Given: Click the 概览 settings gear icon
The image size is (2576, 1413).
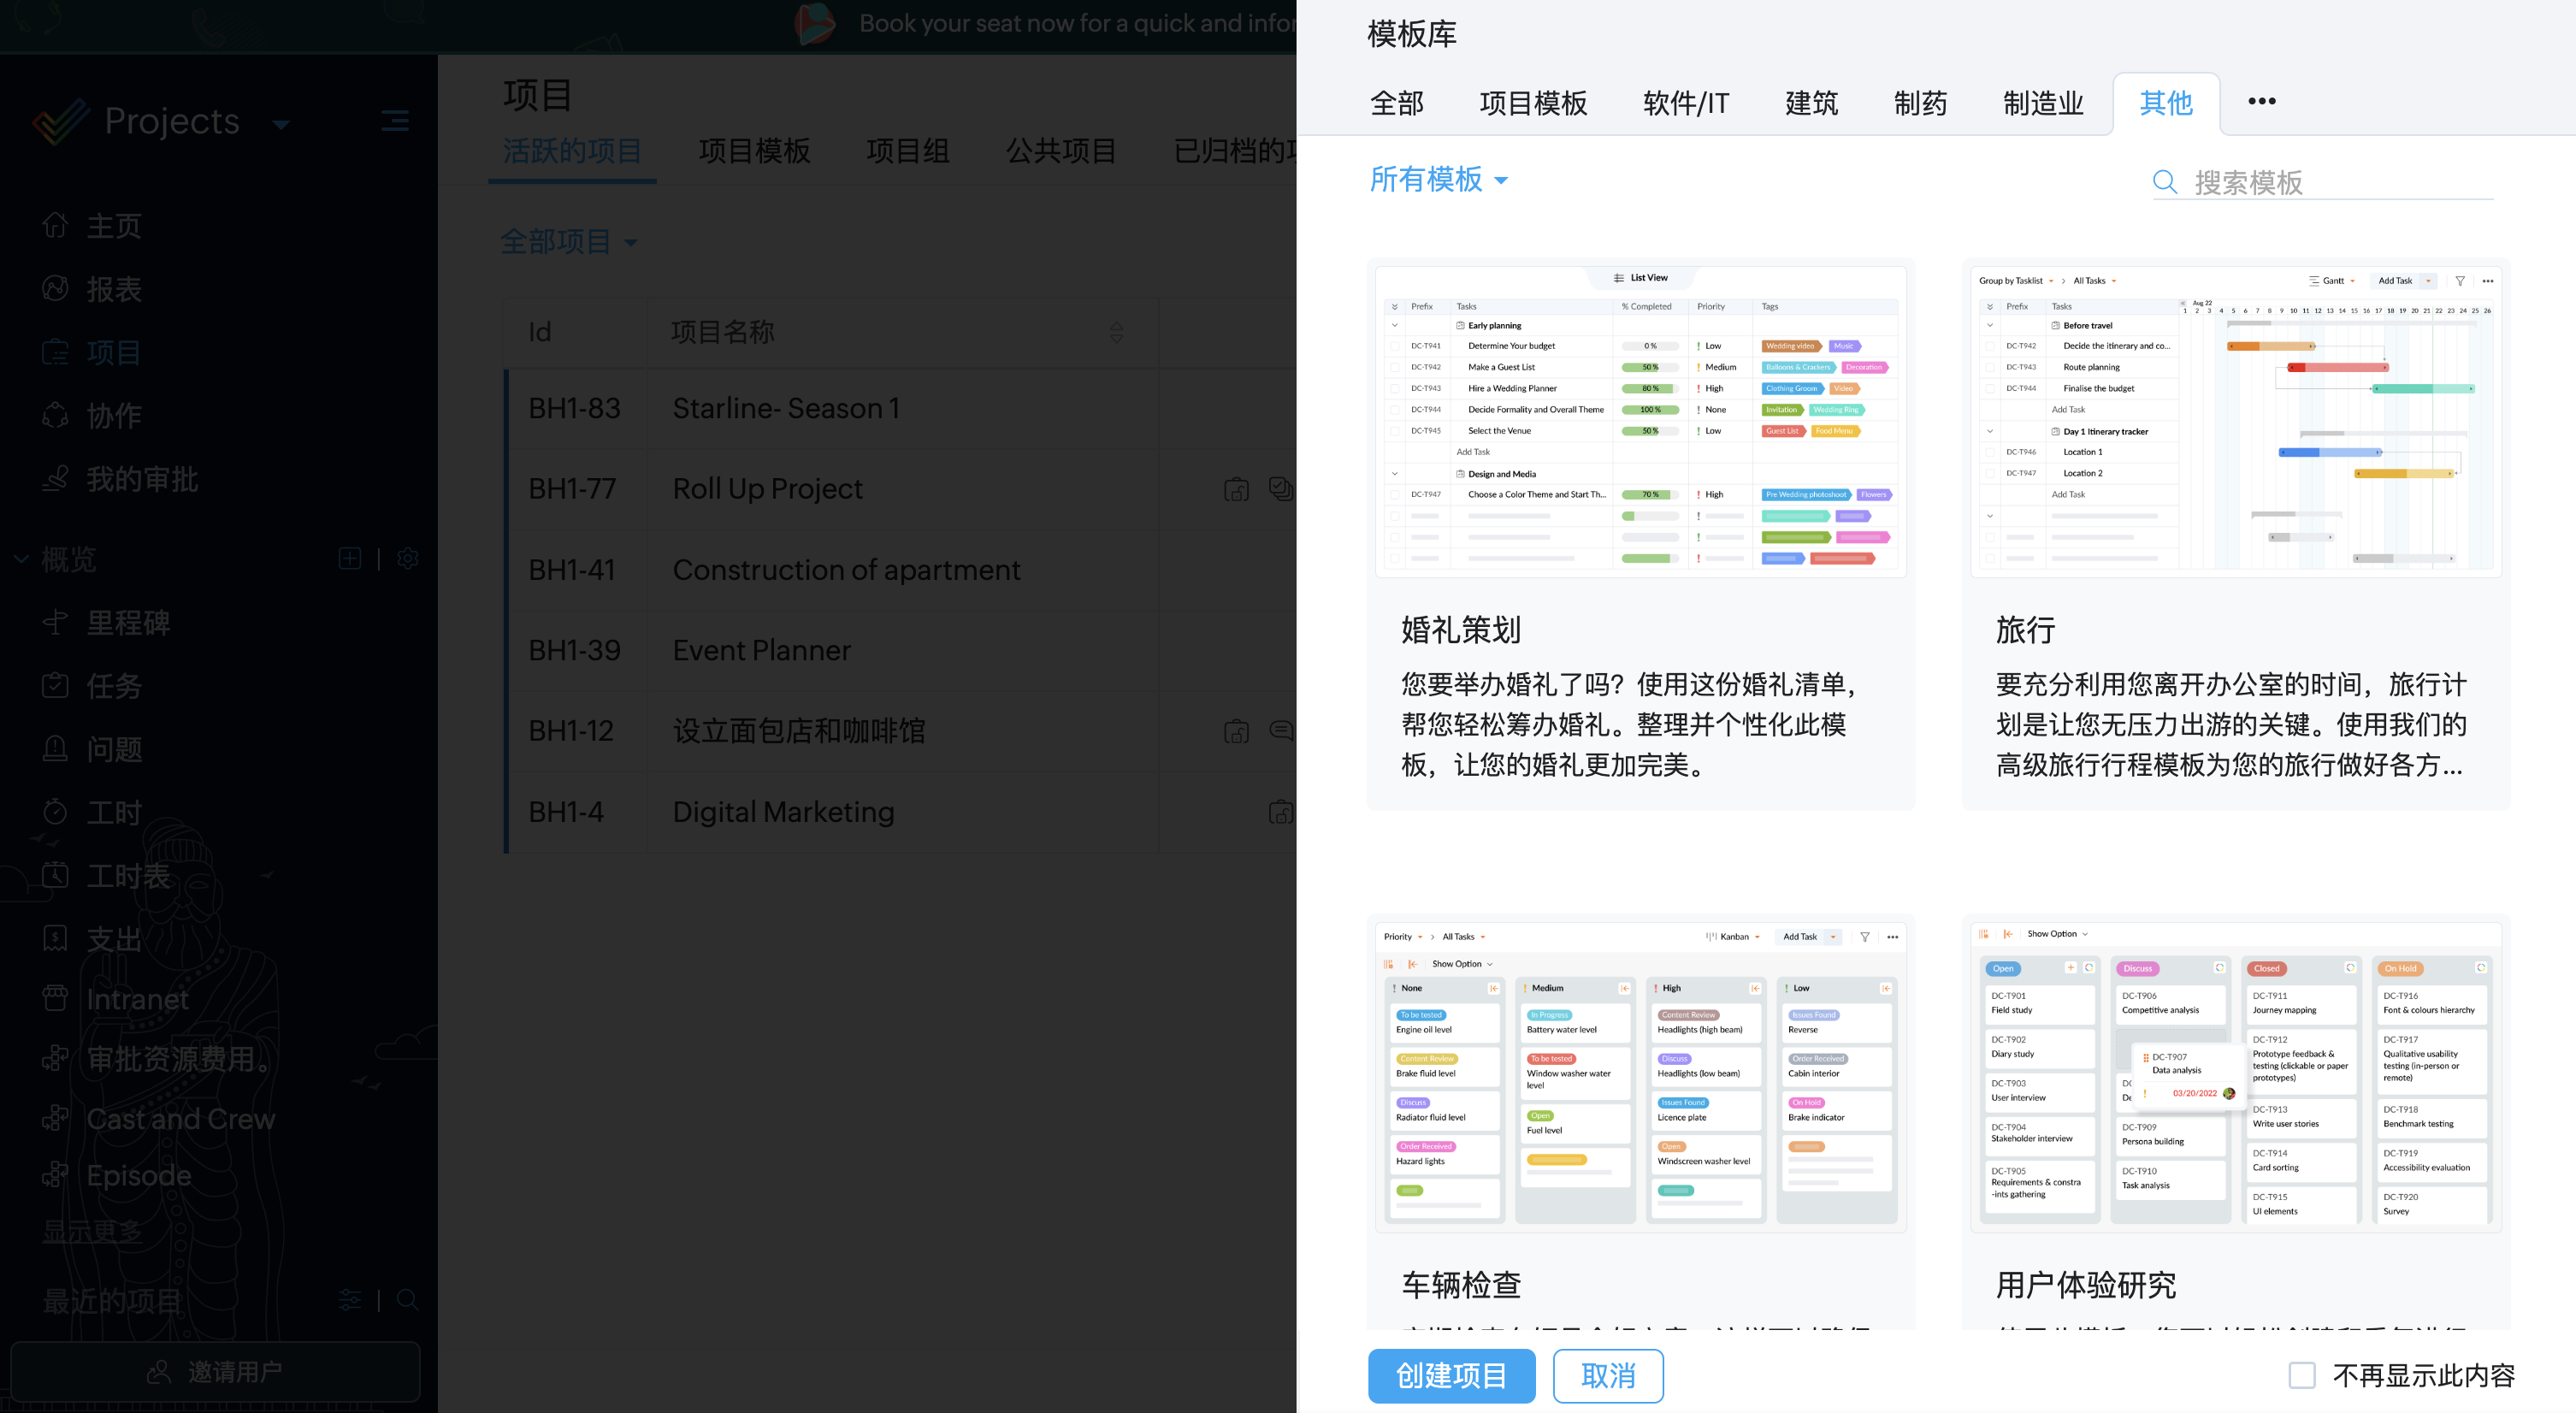Looking at the screenshot, I should pos(407,559).
